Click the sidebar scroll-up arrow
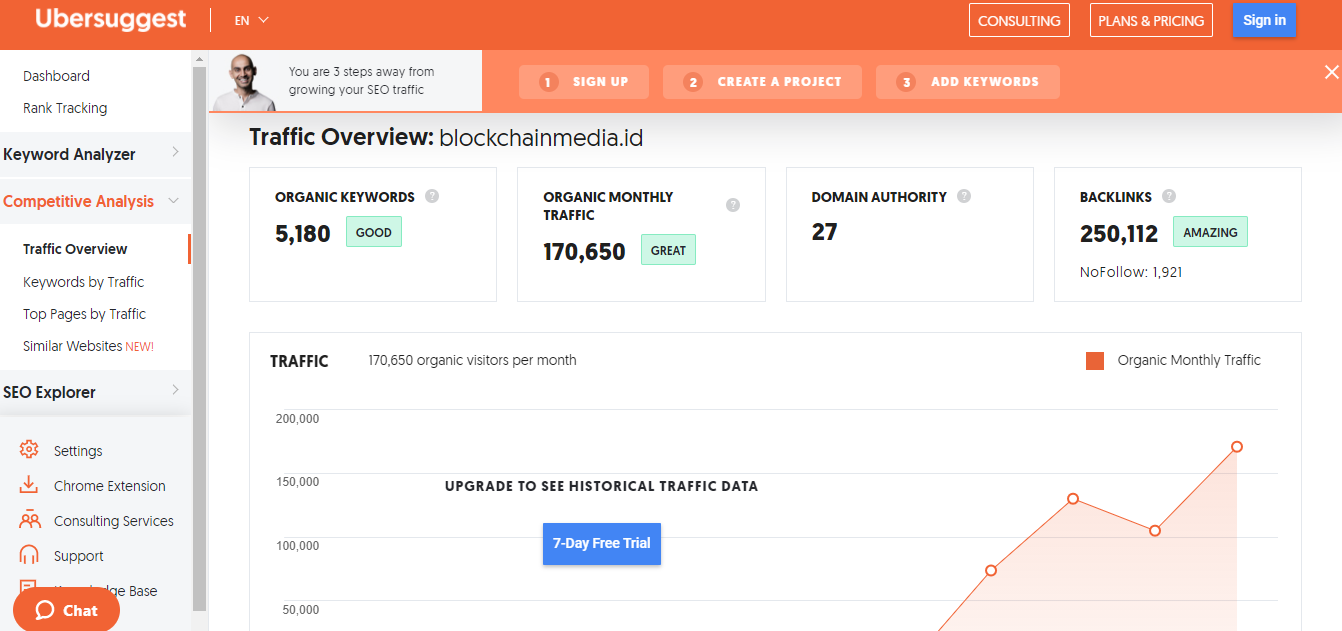This screenshot has width=1342, height=631. click(199, 59)
